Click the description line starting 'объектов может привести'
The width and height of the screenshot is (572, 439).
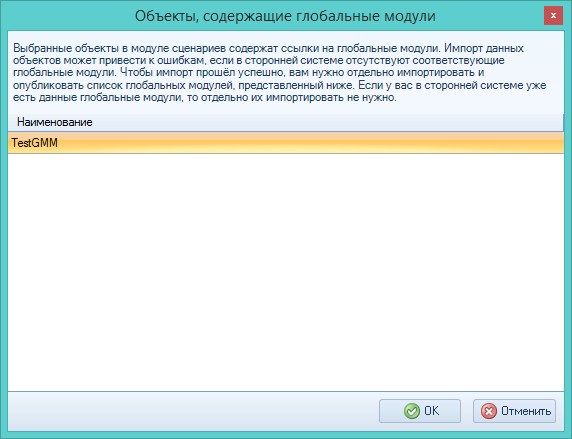259,60
